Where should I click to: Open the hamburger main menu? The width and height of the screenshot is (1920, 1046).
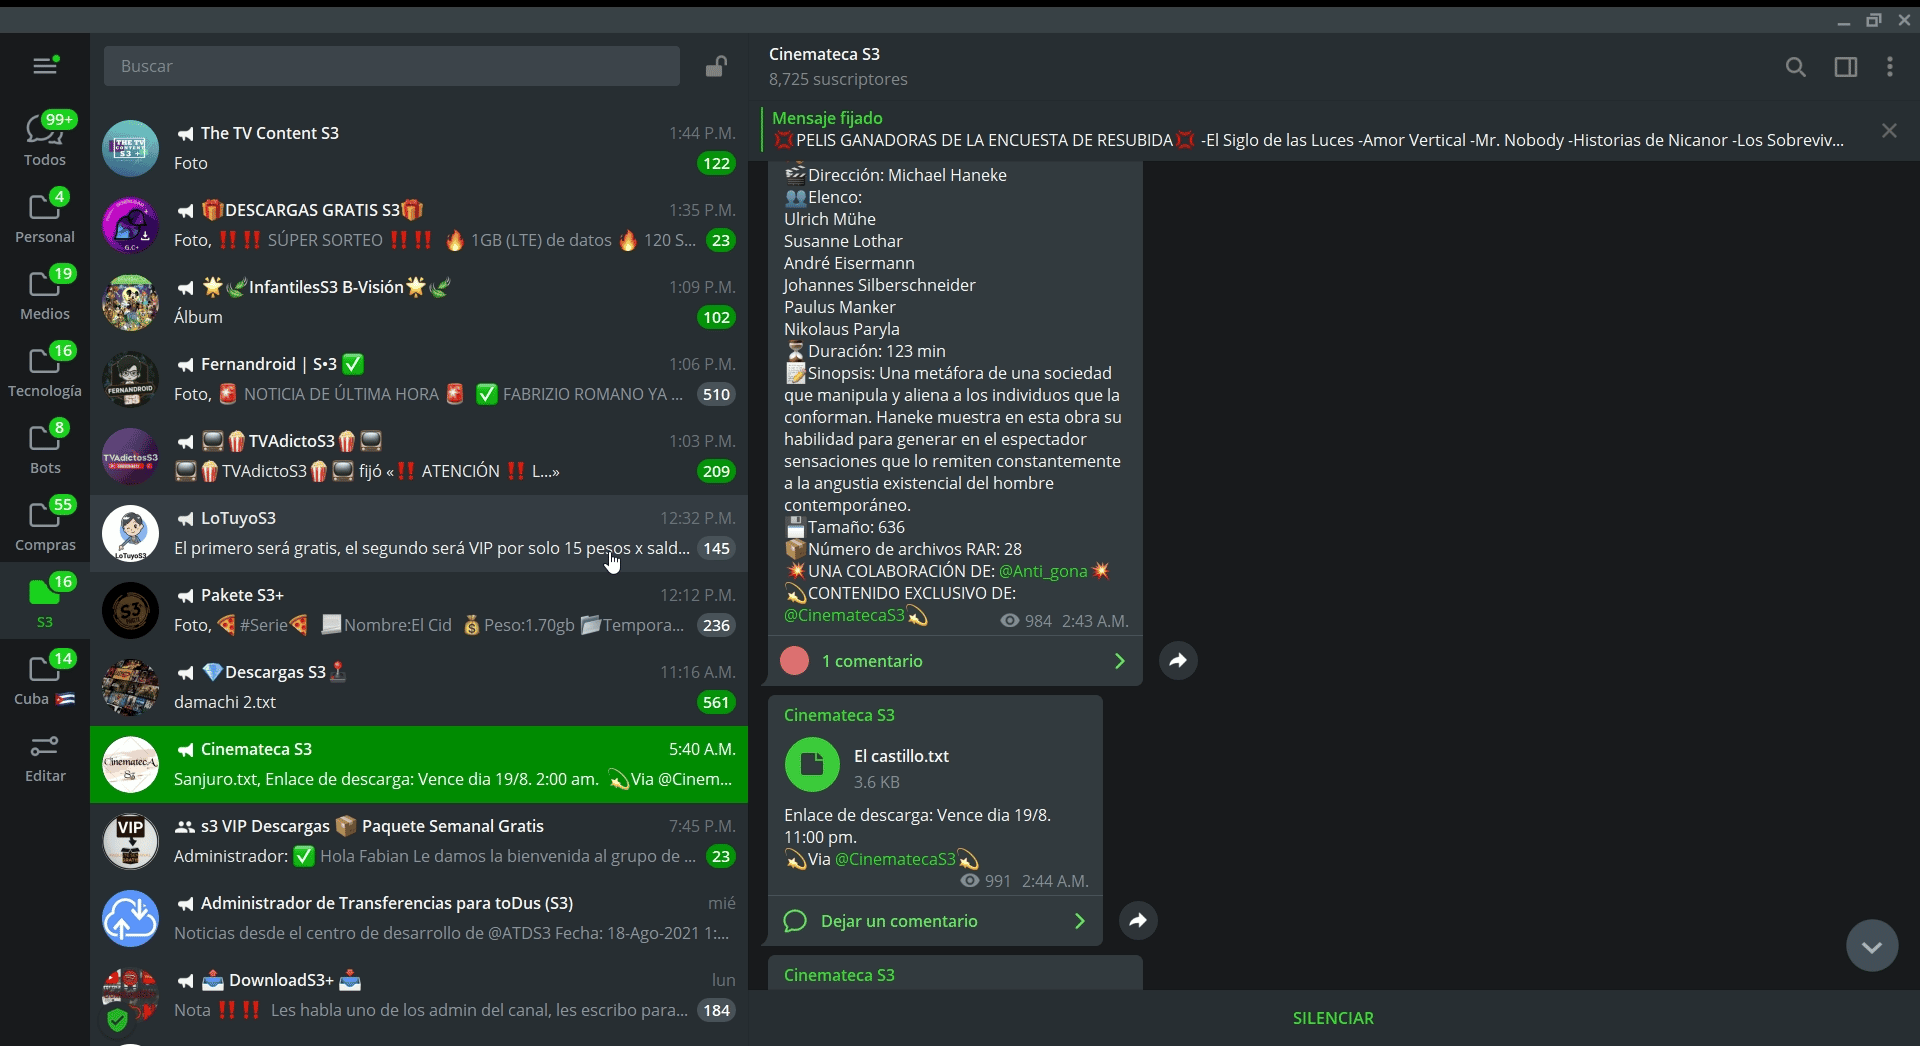pos(45,66)
